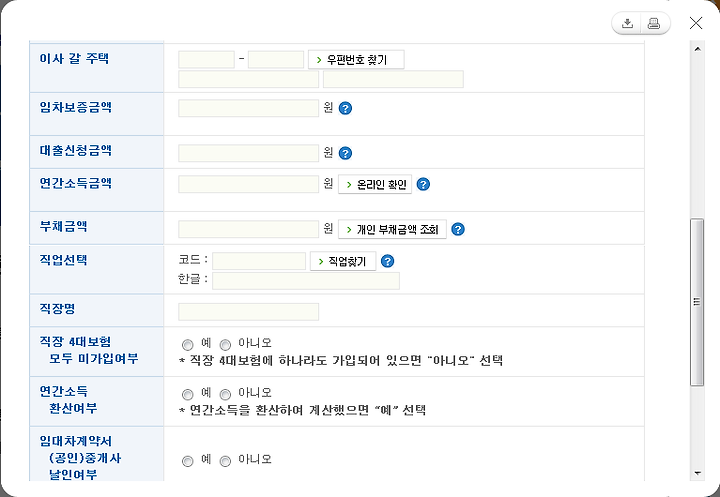Click the download icon at top right
Viewport: 720px width, 497px height.
tap(627, 23)
